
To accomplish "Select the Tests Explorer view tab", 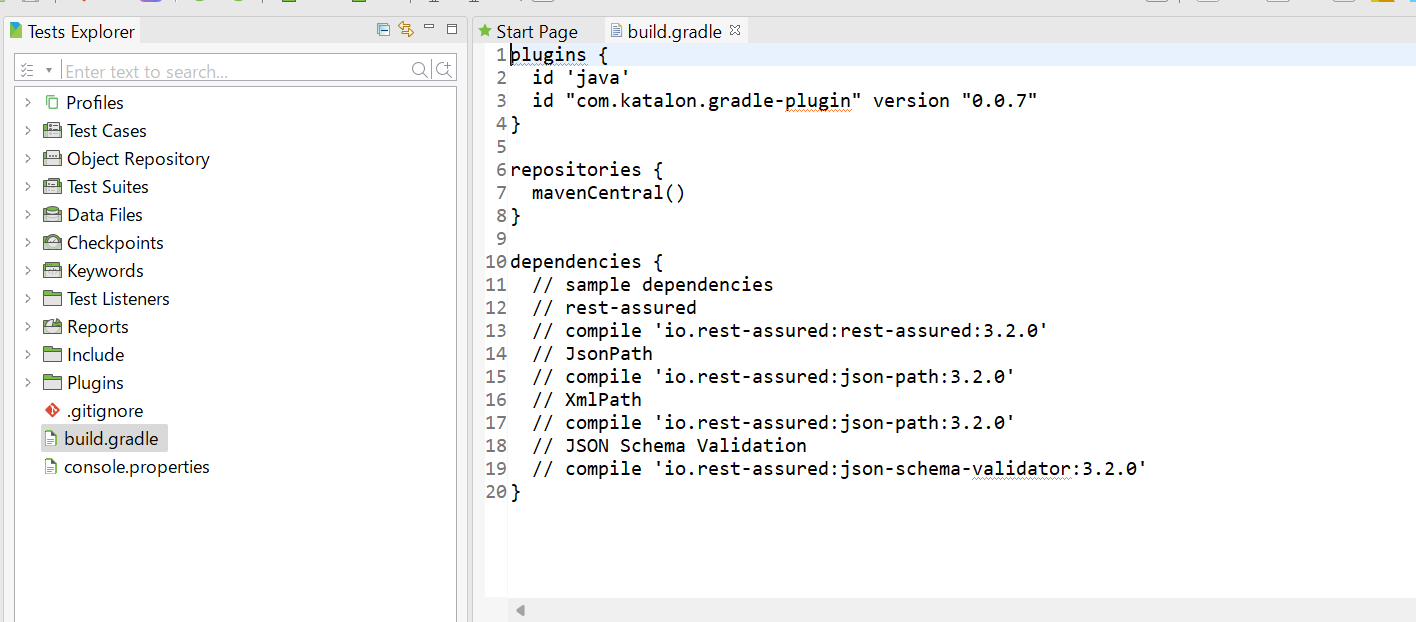I will tap(72, 31).
